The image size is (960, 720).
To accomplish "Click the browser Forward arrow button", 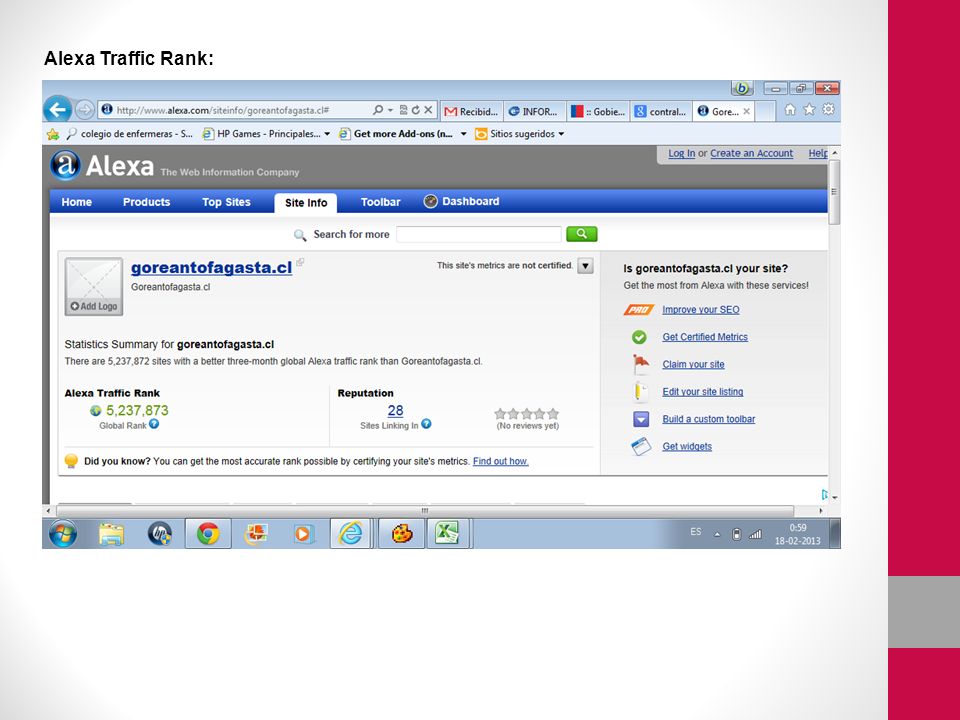I will coord(85,110).
